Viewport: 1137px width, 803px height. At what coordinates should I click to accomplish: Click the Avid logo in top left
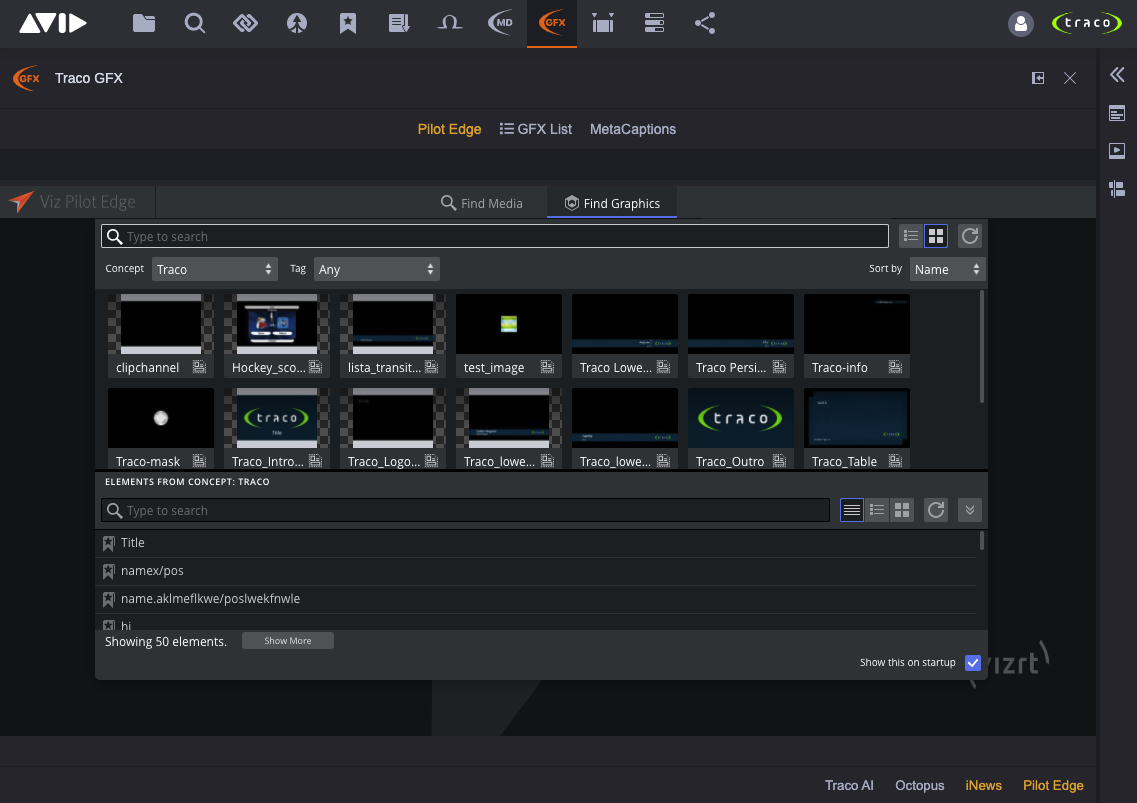click(53, 23)
